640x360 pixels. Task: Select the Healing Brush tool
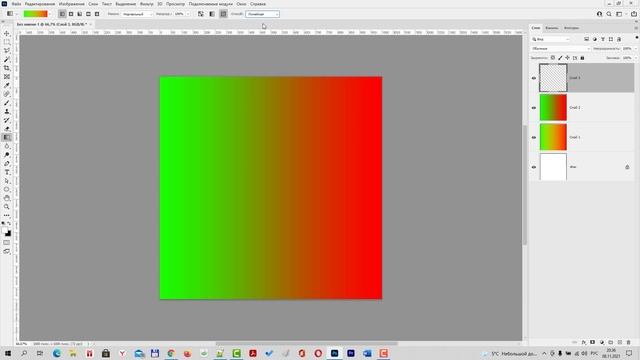[7, 94]
